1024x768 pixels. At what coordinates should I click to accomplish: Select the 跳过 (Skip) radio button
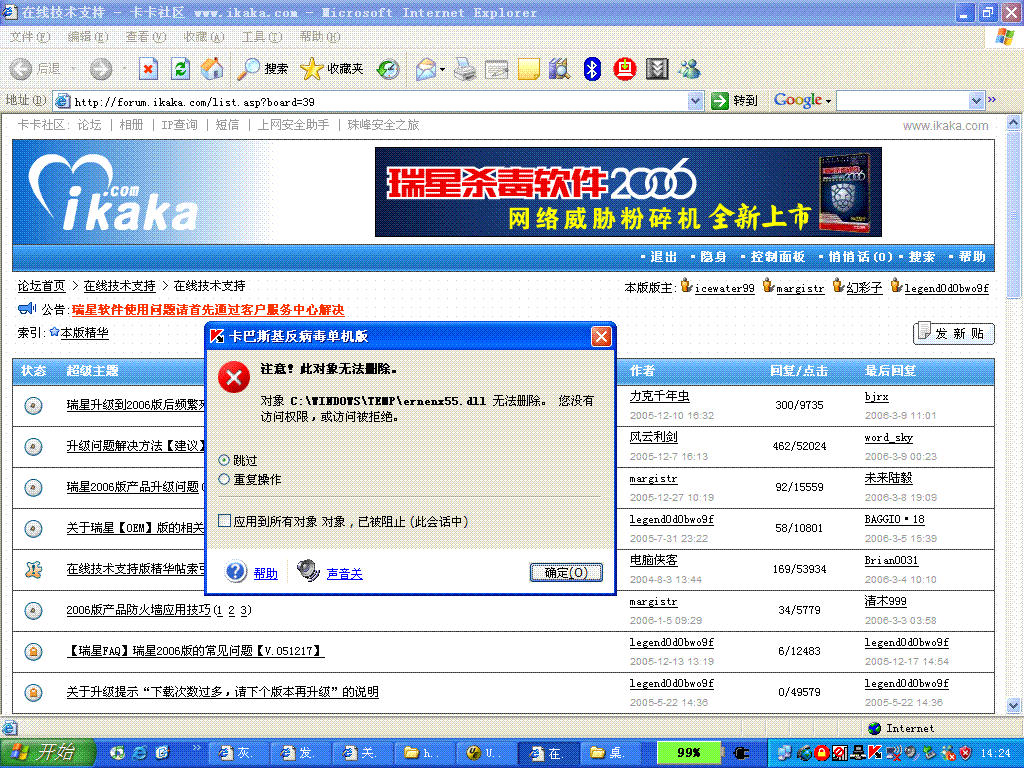tap(224, 460)
